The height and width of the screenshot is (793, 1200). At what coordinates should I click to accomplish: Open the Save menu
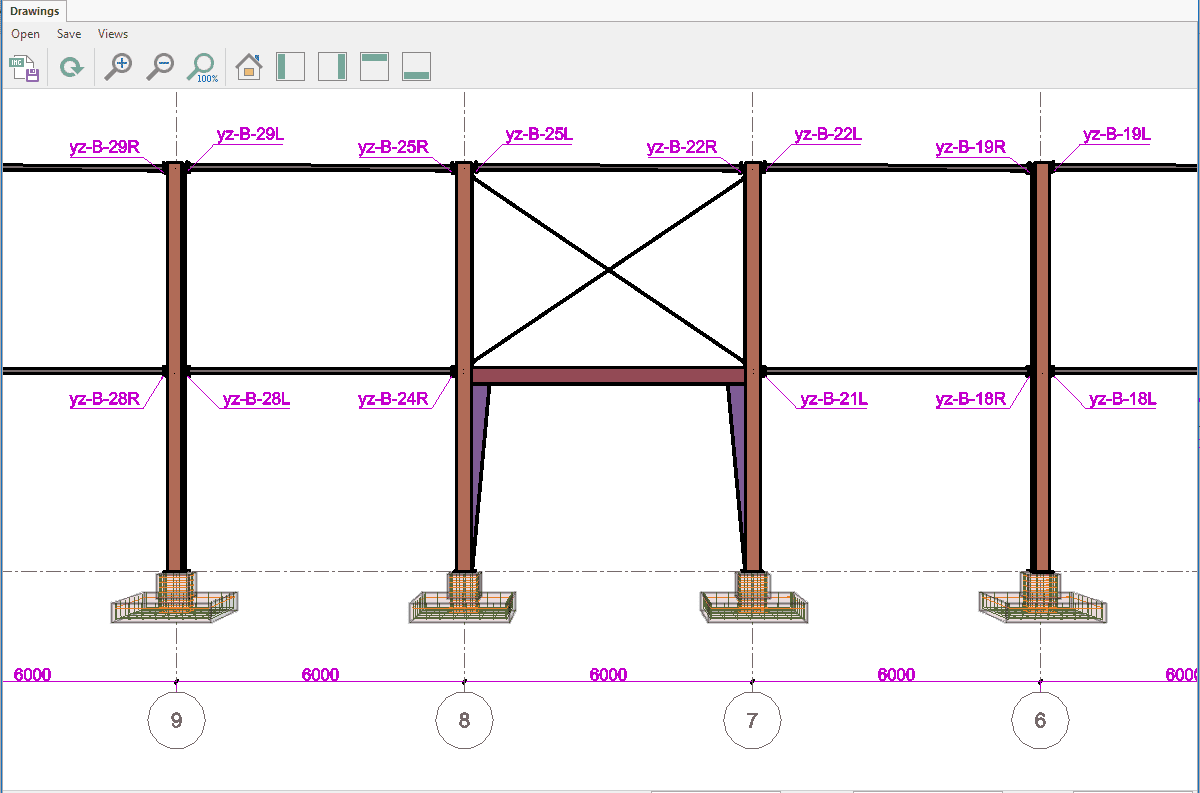pos(69,34)
